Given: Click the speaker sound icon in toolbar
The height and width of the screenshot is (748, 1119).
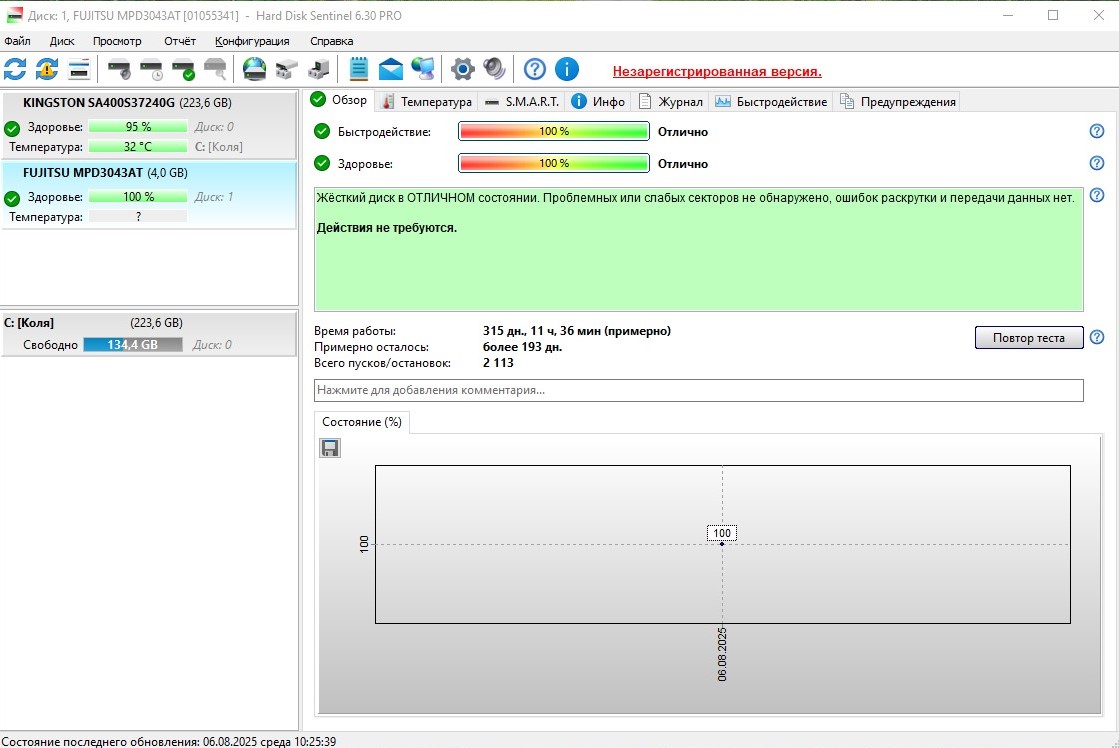Looking at the screenshot, I should 494,69.
